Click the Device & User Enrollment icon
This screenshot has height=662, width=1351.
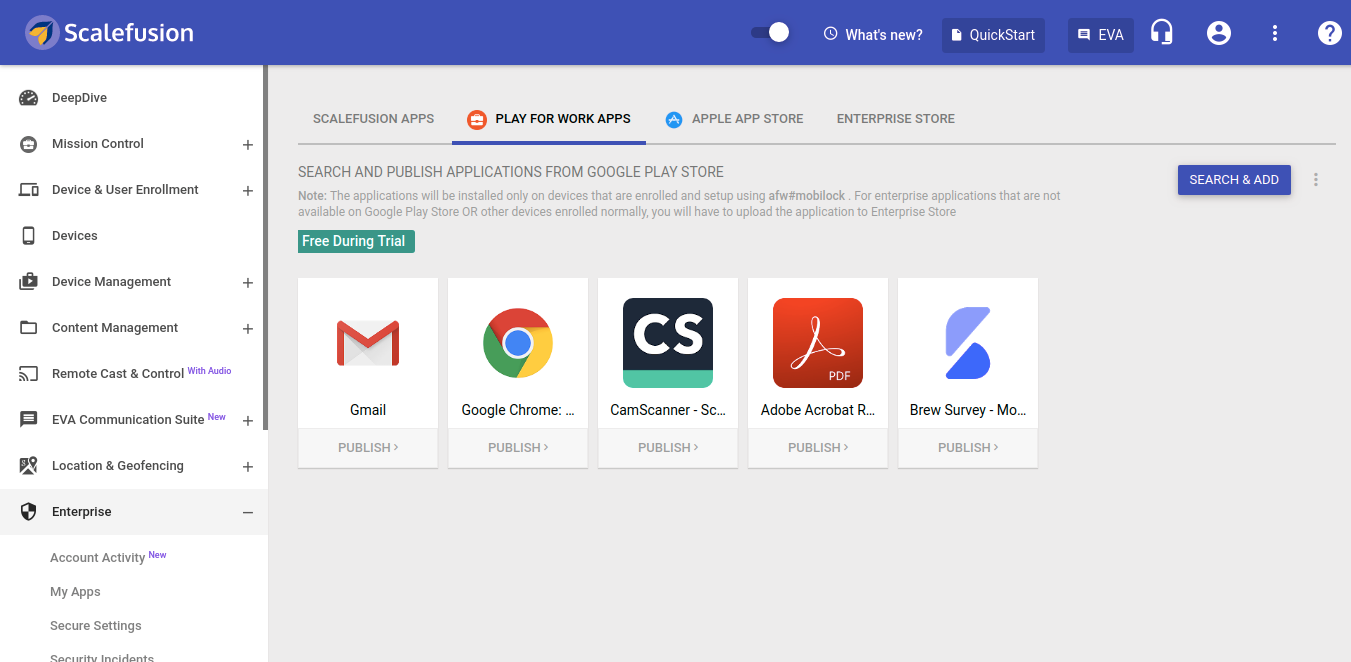point(29,190)
